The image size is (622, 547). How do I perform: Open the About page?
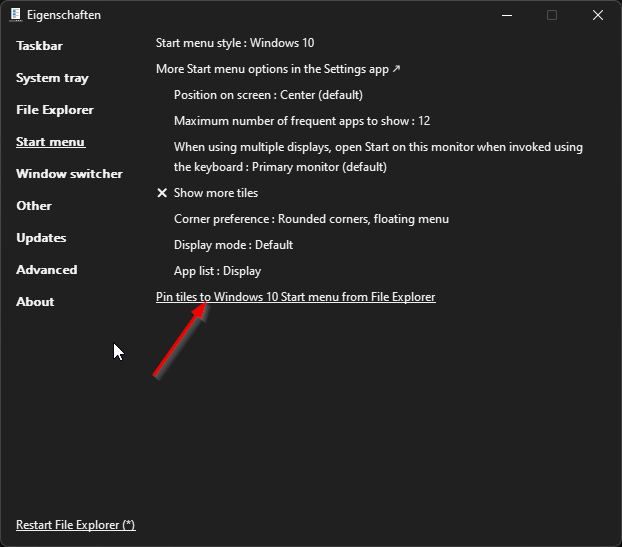coord(35,302)
